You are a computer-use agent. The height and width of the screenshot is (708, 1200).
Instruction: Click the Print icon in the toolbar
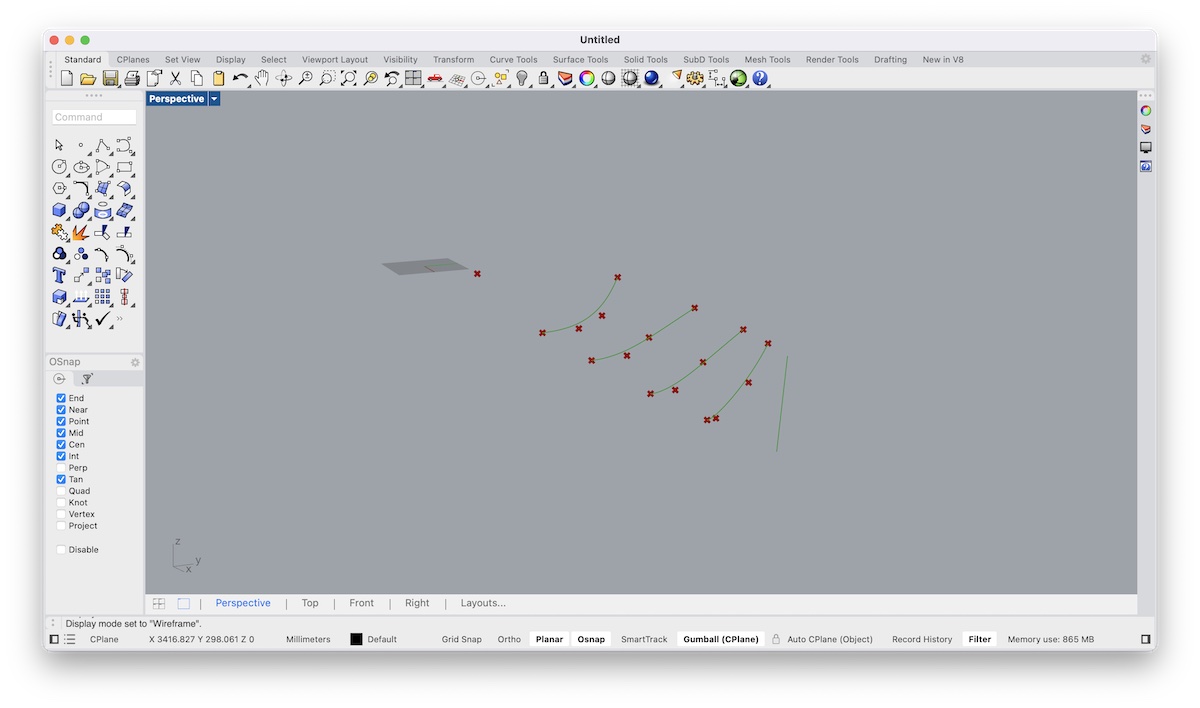coord(131,78)
